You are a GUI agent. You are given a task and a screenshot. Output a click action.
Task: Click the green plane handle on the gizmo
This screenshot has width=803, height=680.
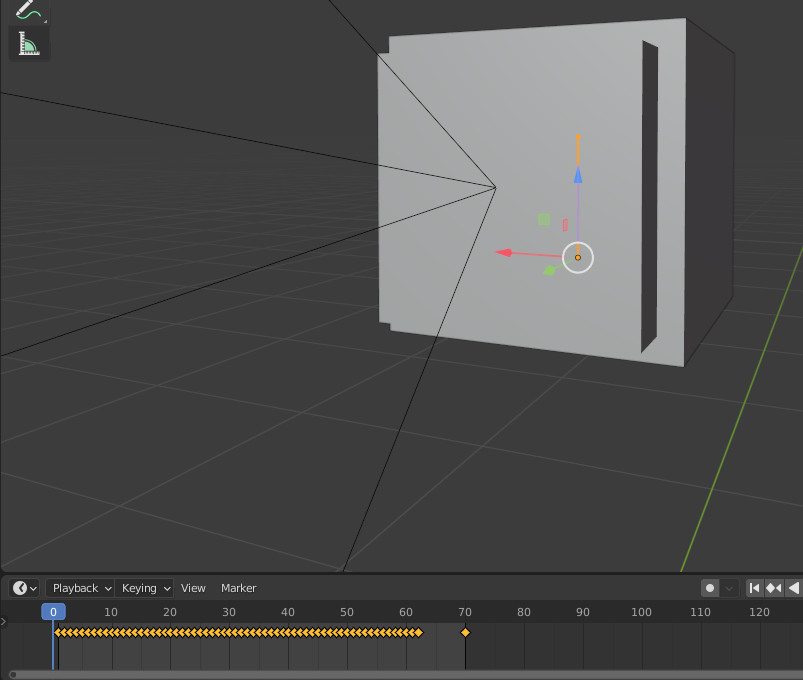pos(544,219)
